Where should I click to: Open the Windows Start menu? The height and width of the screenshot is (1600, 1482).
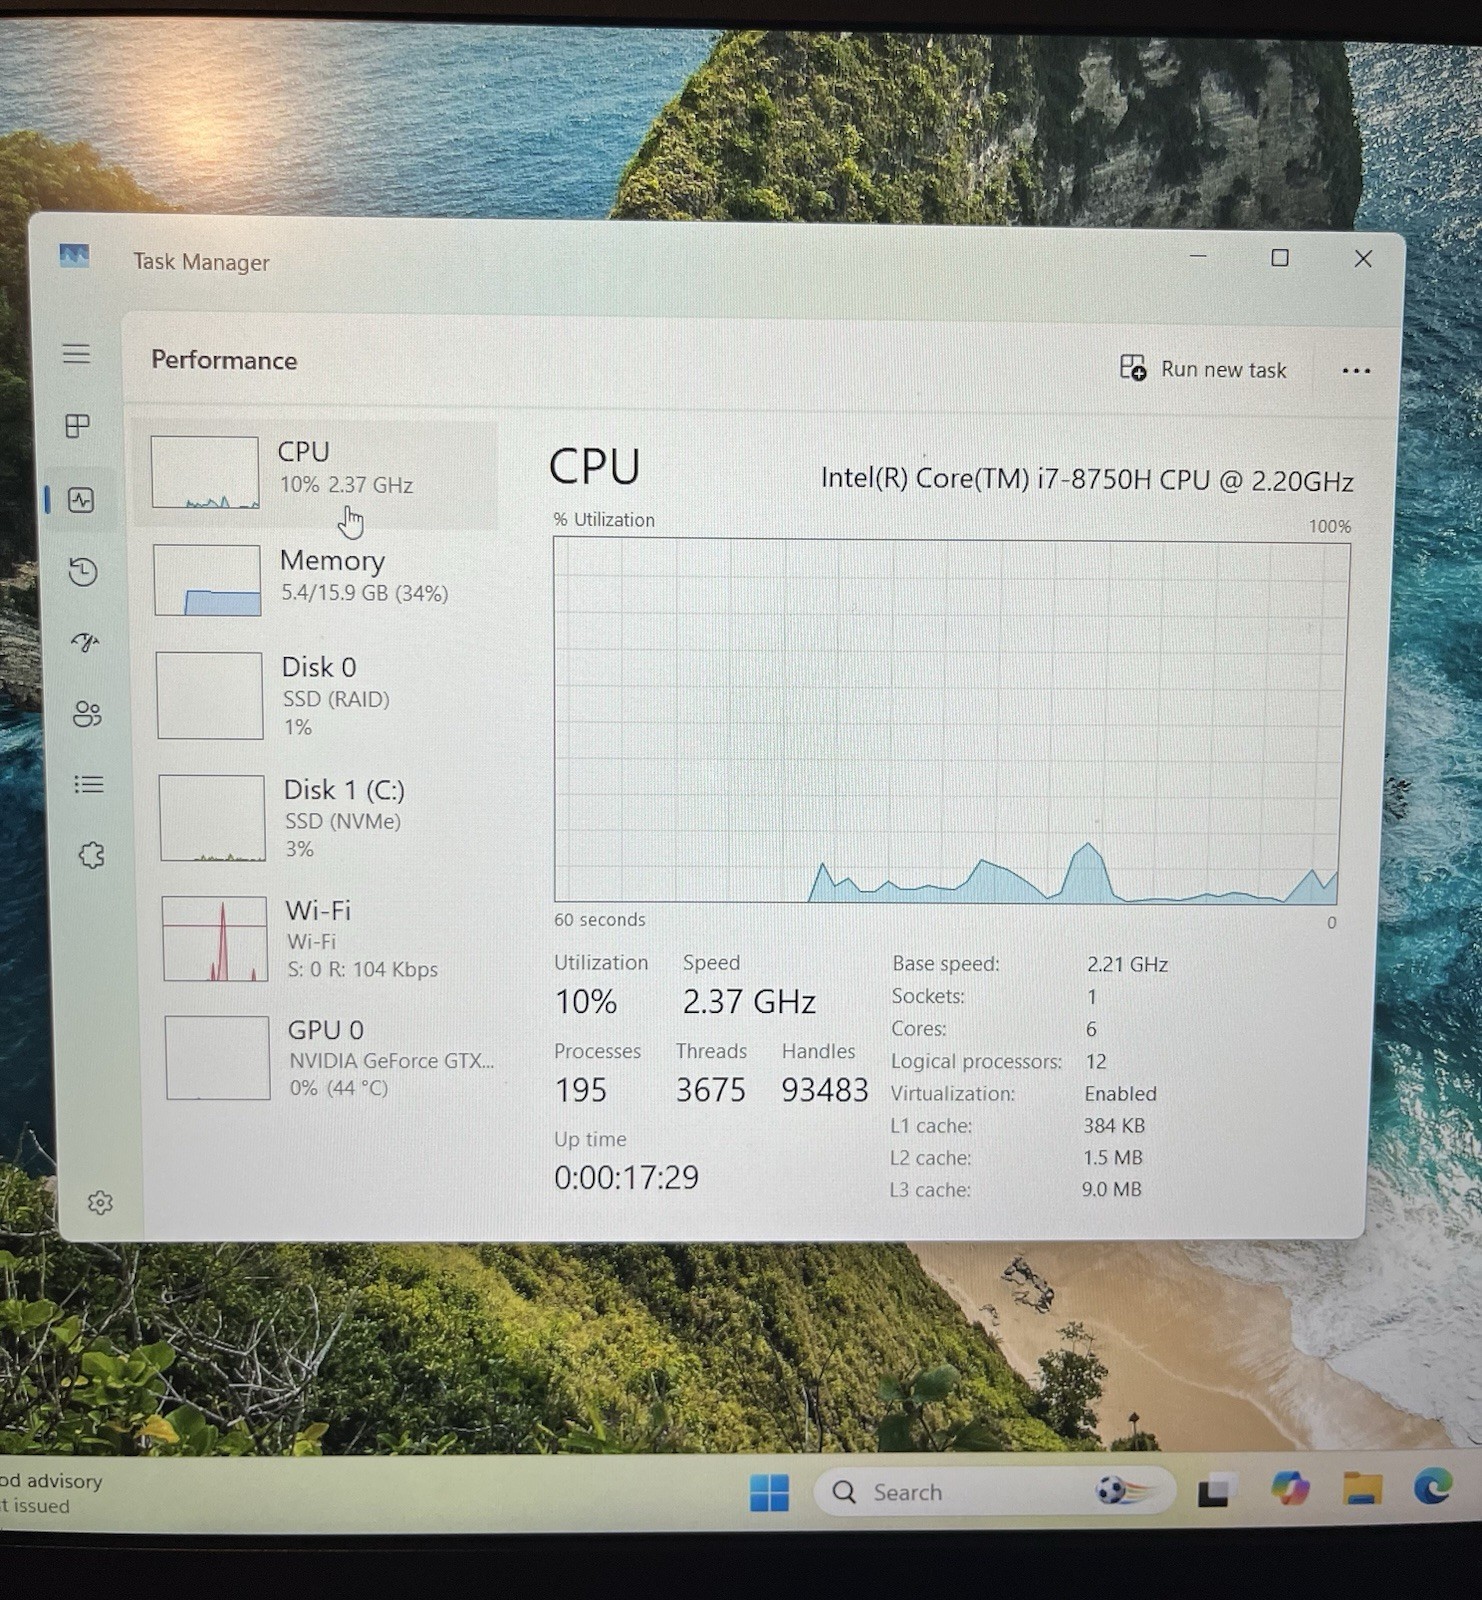[769, 1492]
